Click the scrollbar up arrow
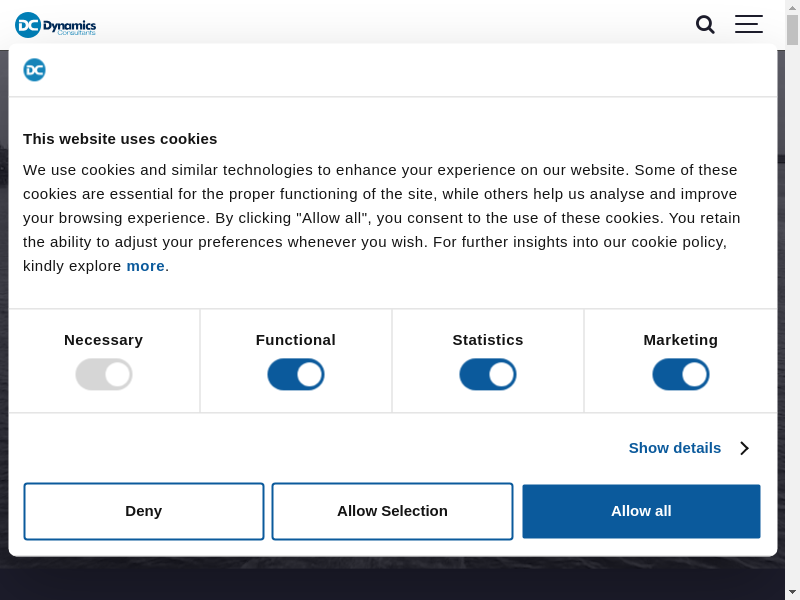800x600 pixels. [792, 7]
